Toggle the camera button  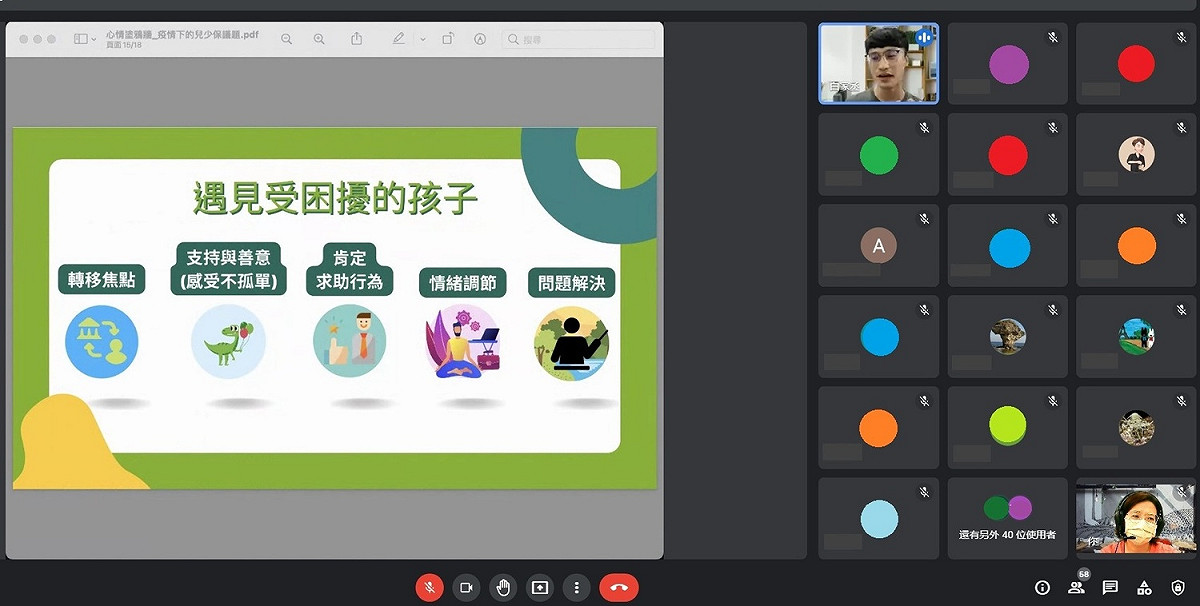[x=466, y=588]
